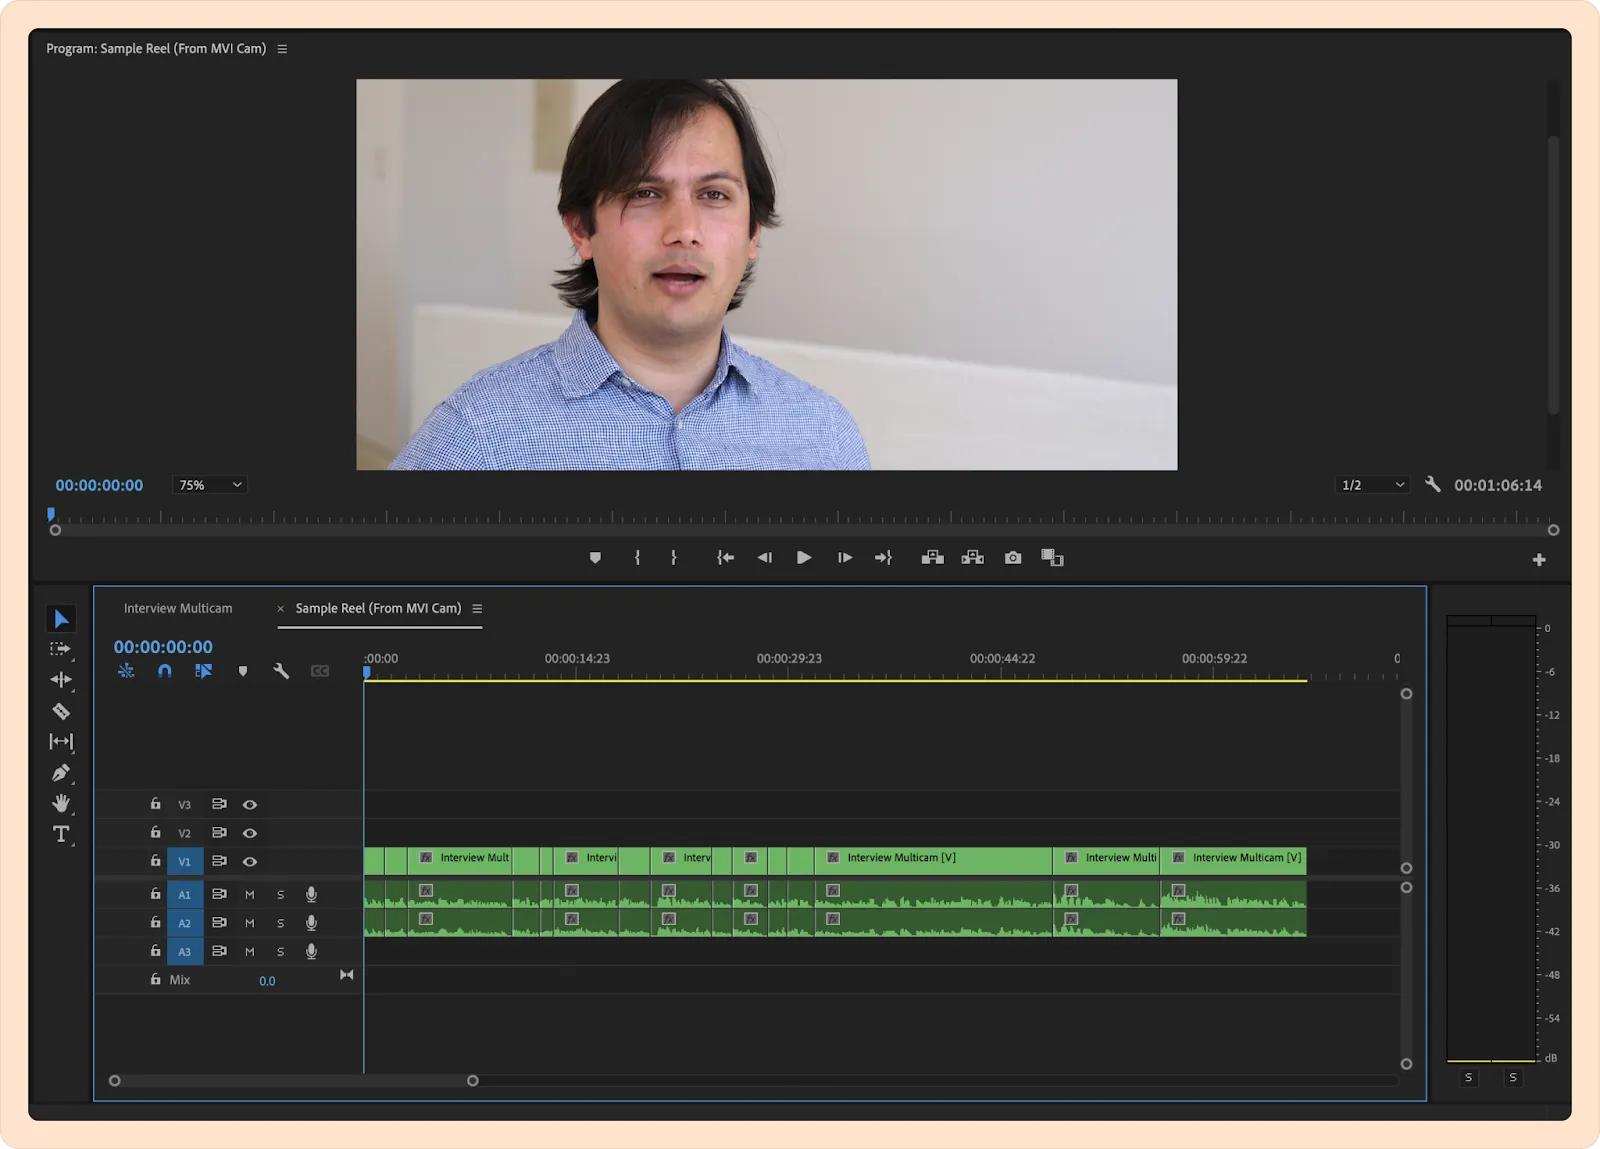This screenshot has width=1600, height=1149.
Task: Solo audio track A2
Action: coord(281,923)
